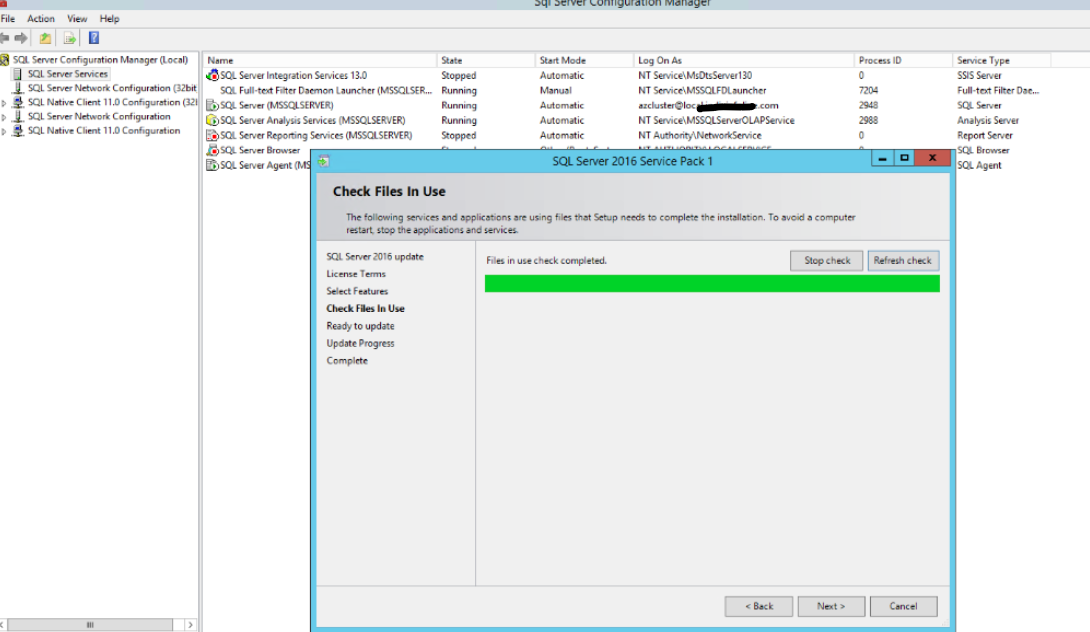Sort by the State column header
The width and height of the screenshot is (1090, 632).
[x=486, y=60]
